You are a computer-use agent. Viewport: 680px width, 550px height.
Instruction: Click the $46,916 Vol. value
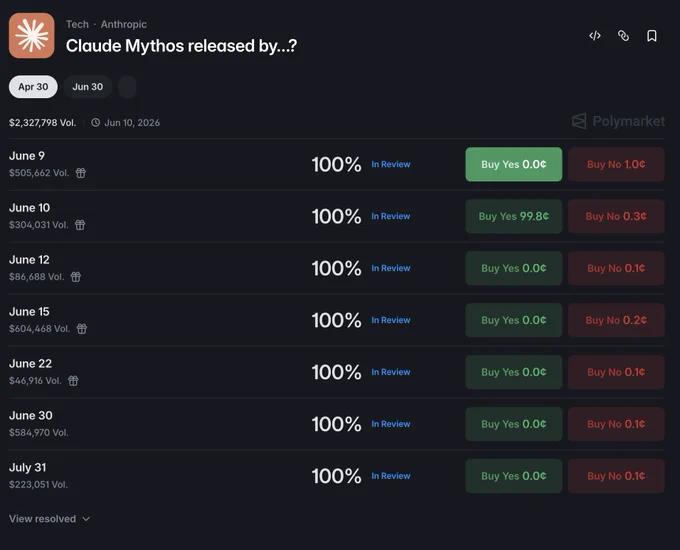click(x=35, y=381)
